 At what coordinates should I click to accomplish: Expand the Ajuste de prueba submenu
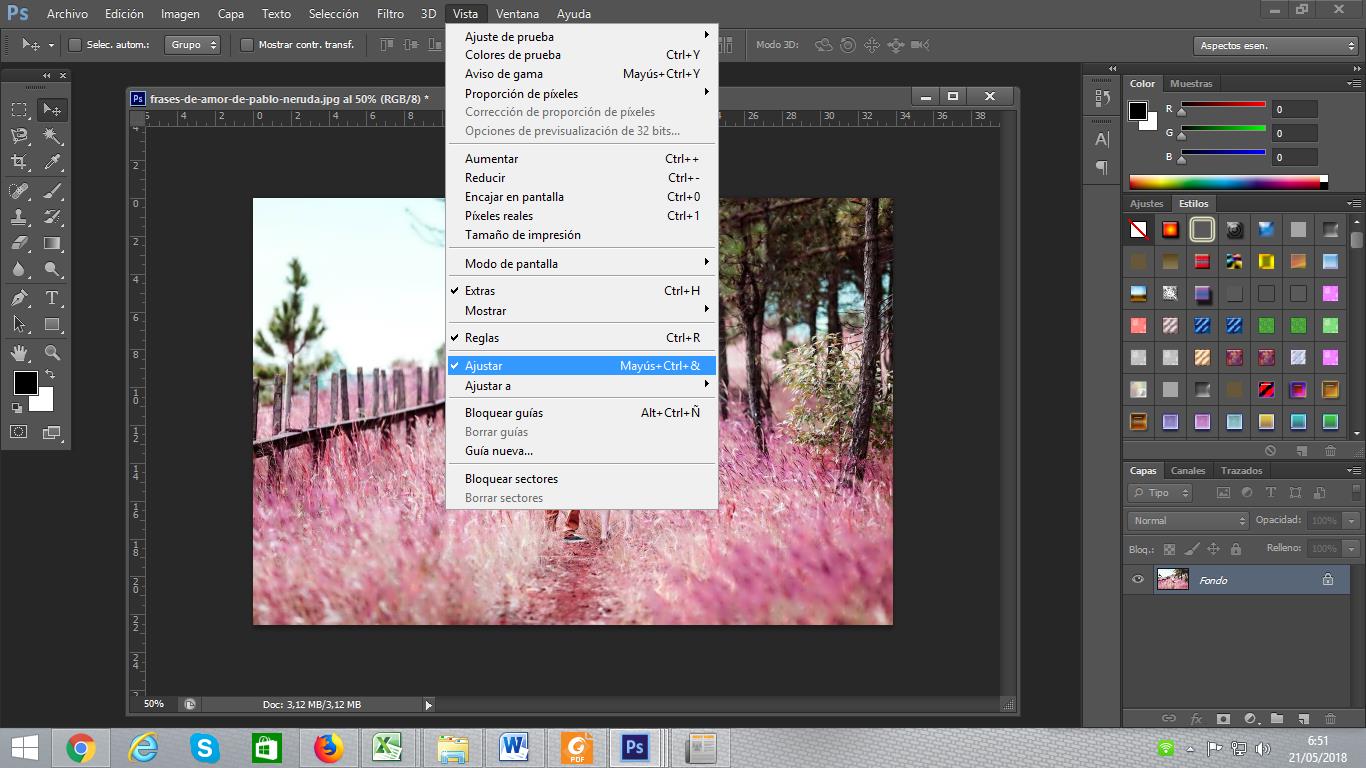(x=581, y=36)
